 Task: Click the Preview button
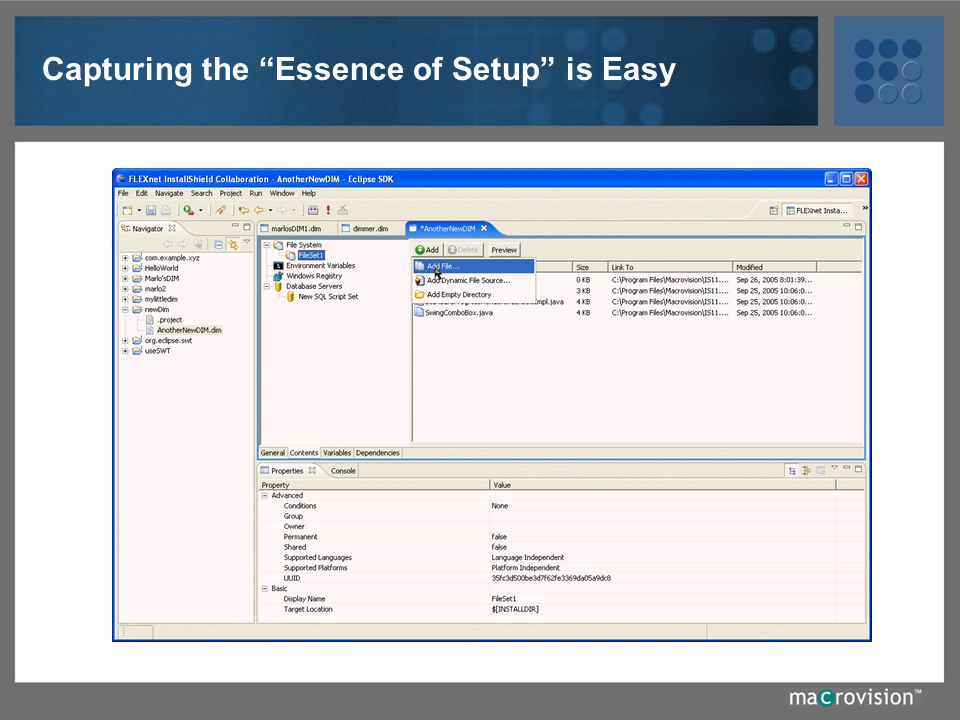(x=504, y=250)
